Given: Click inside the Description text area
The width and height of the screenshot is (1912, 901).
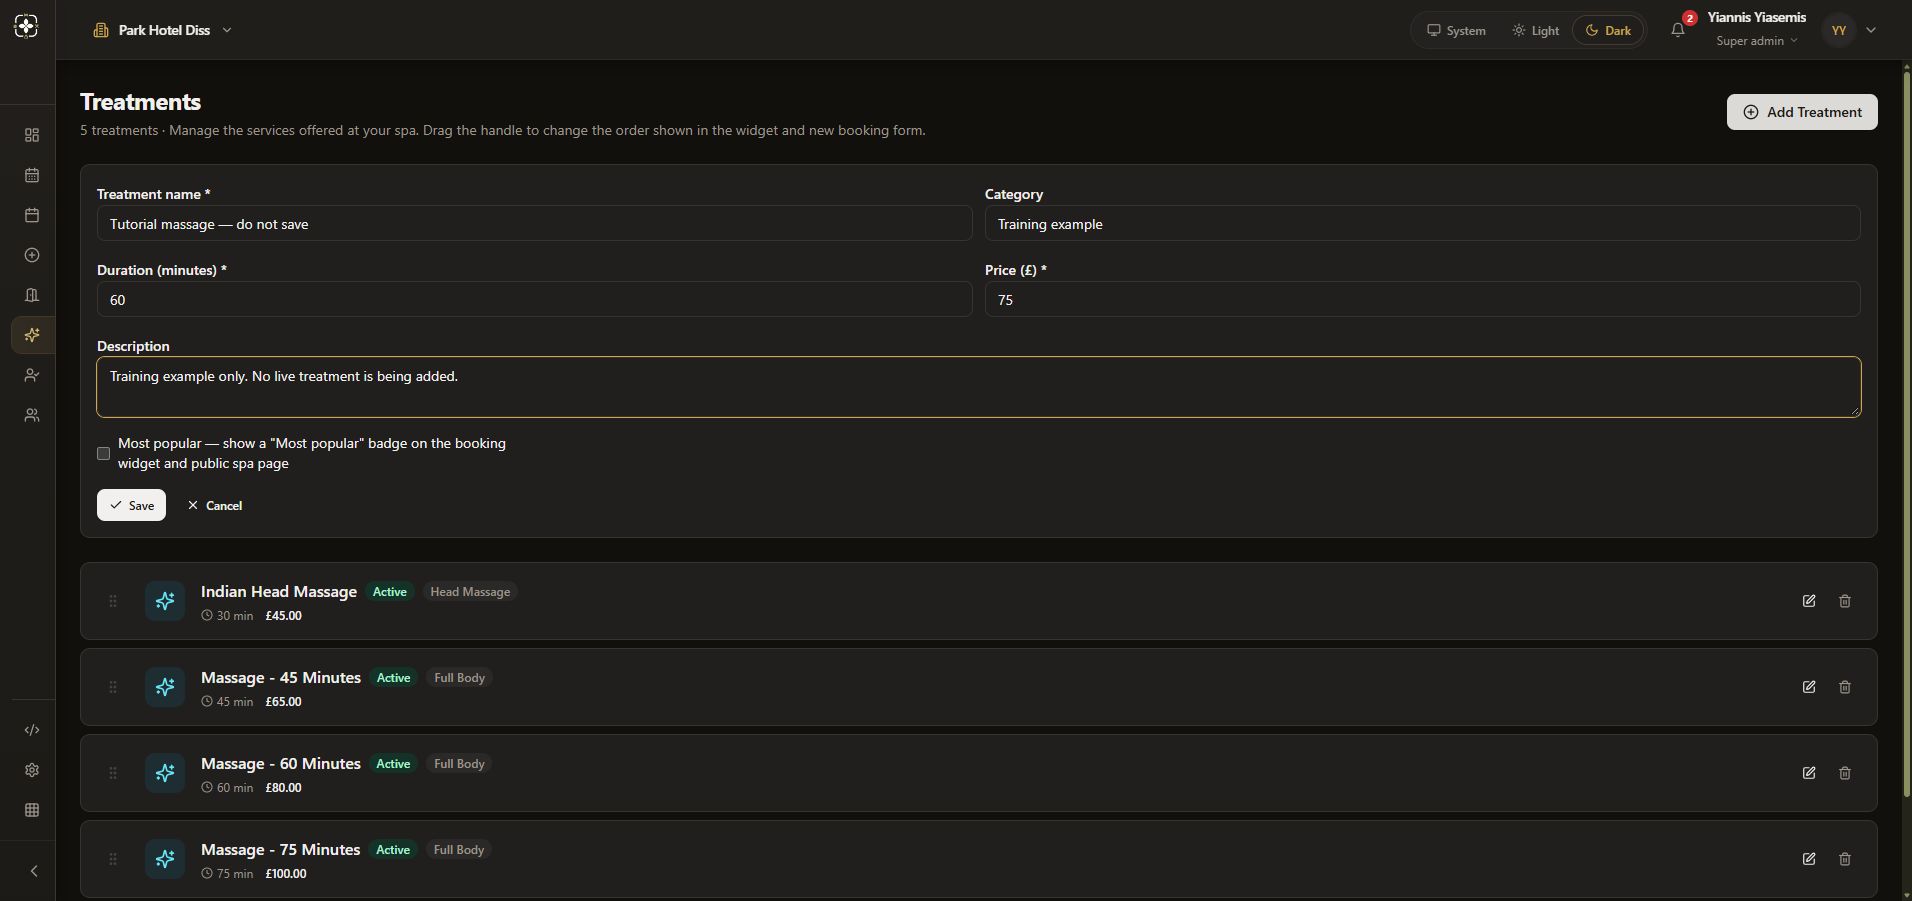Looking at the screenshot, I should click(x=978, y=387).
